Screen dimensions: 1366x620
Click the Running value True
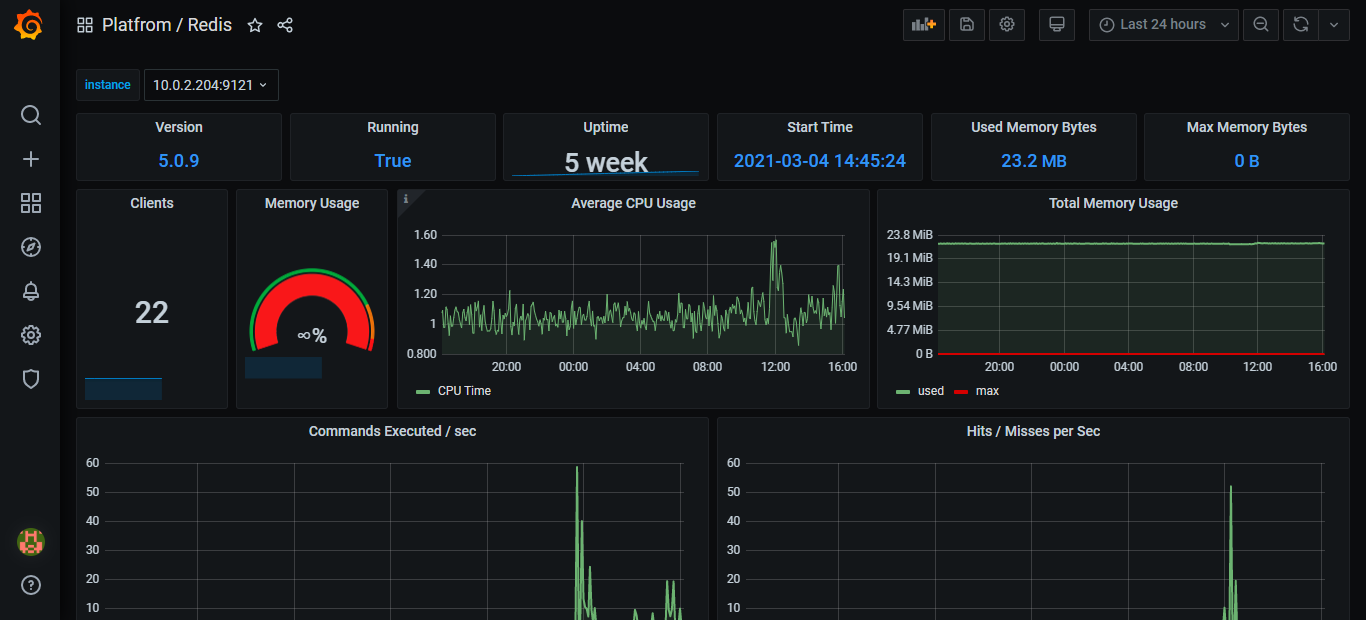pyautogui.click(x=393, y=160)
